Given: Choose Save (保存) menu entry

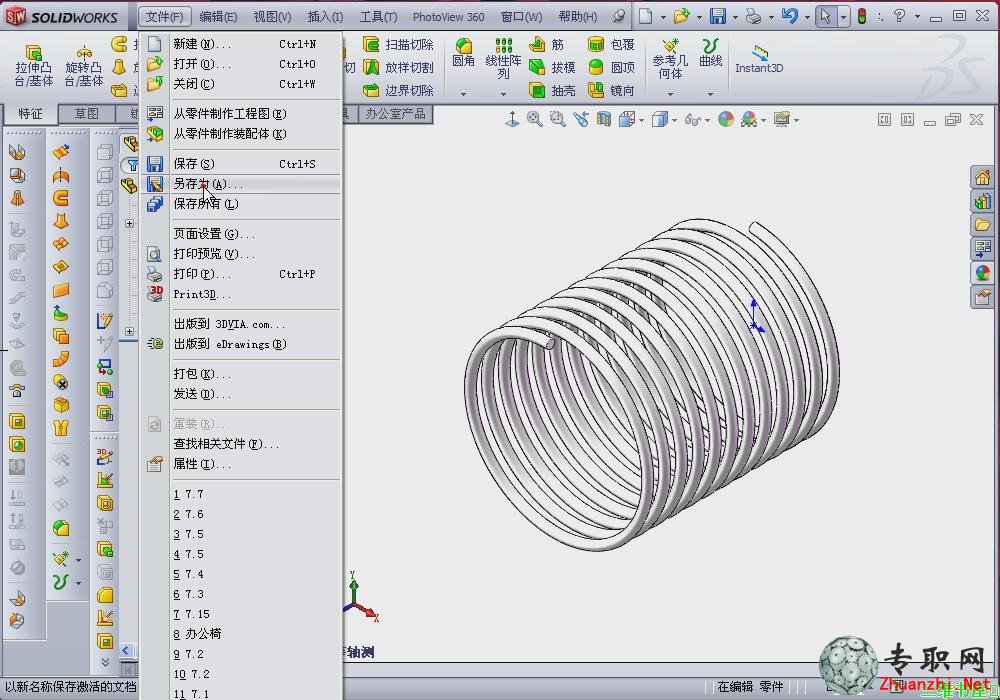Looking at the screenshot, I should point(242,164).
